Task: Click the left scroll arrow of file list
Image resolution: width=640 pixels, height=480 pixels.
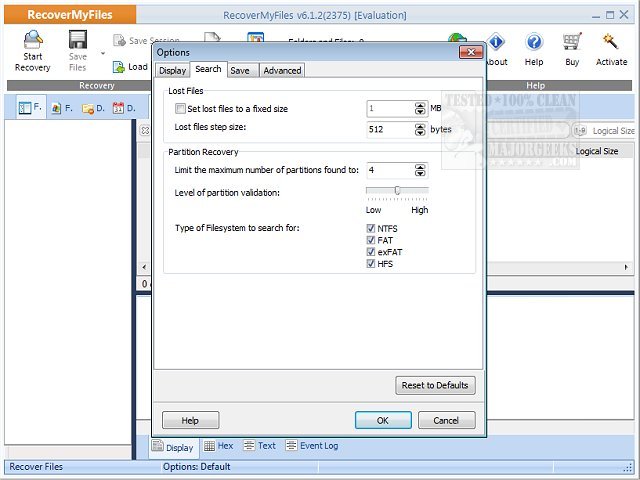Action: point(144,267)
